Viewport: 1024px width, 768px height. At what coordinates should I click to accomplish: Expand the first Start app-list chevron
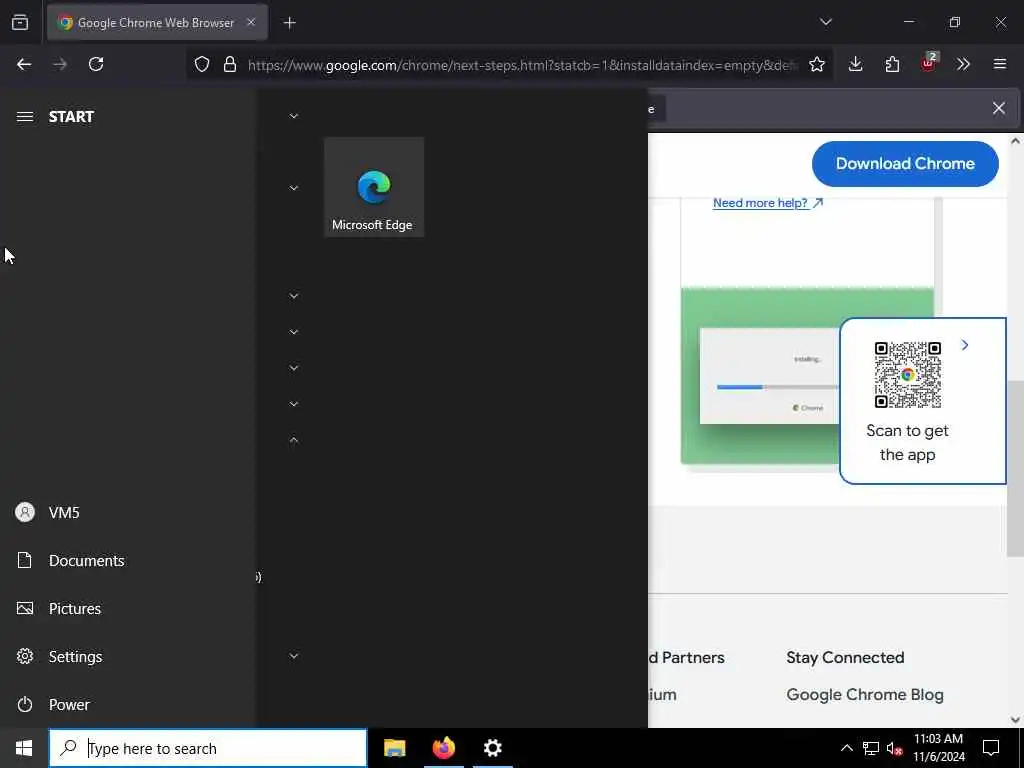pyautogui.click(x=294, y=116)
